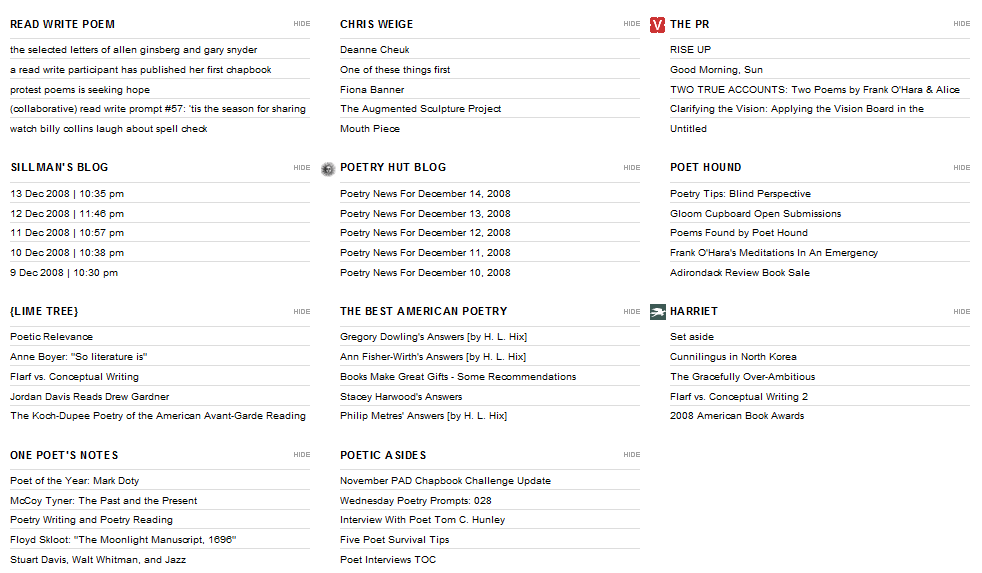Open Sillman's '11 Dec 2008 | 10:57 pm' entry
This screenshot has width=982, height=573.
67,232
